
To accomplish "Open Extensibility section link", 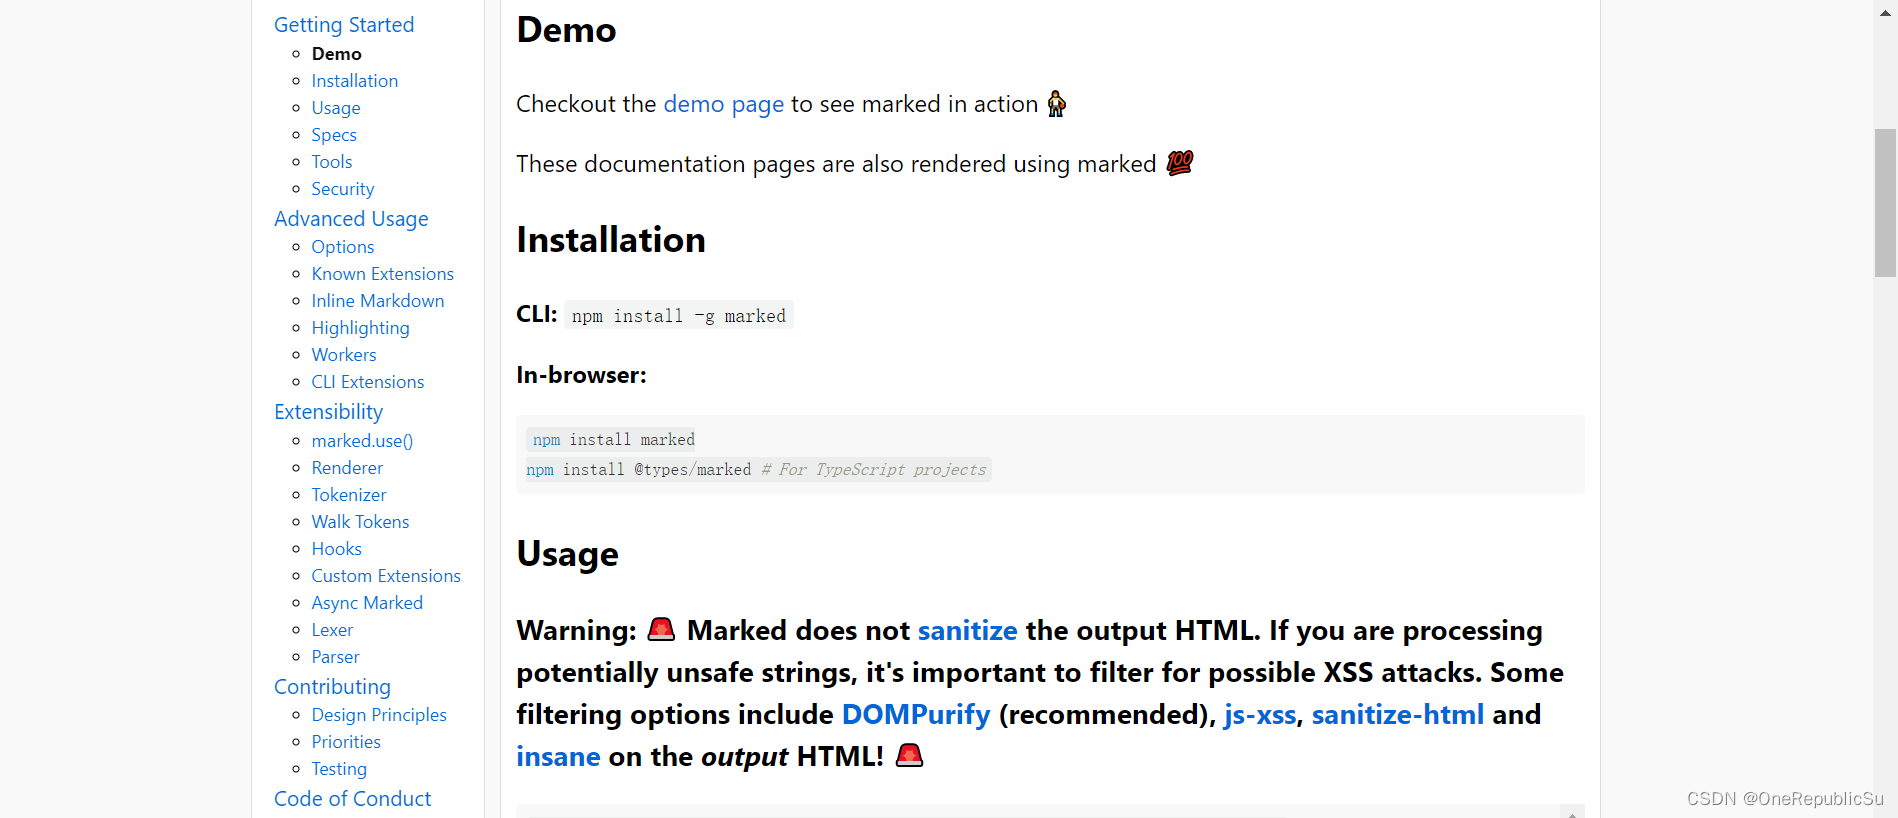I will click(329, 412).
